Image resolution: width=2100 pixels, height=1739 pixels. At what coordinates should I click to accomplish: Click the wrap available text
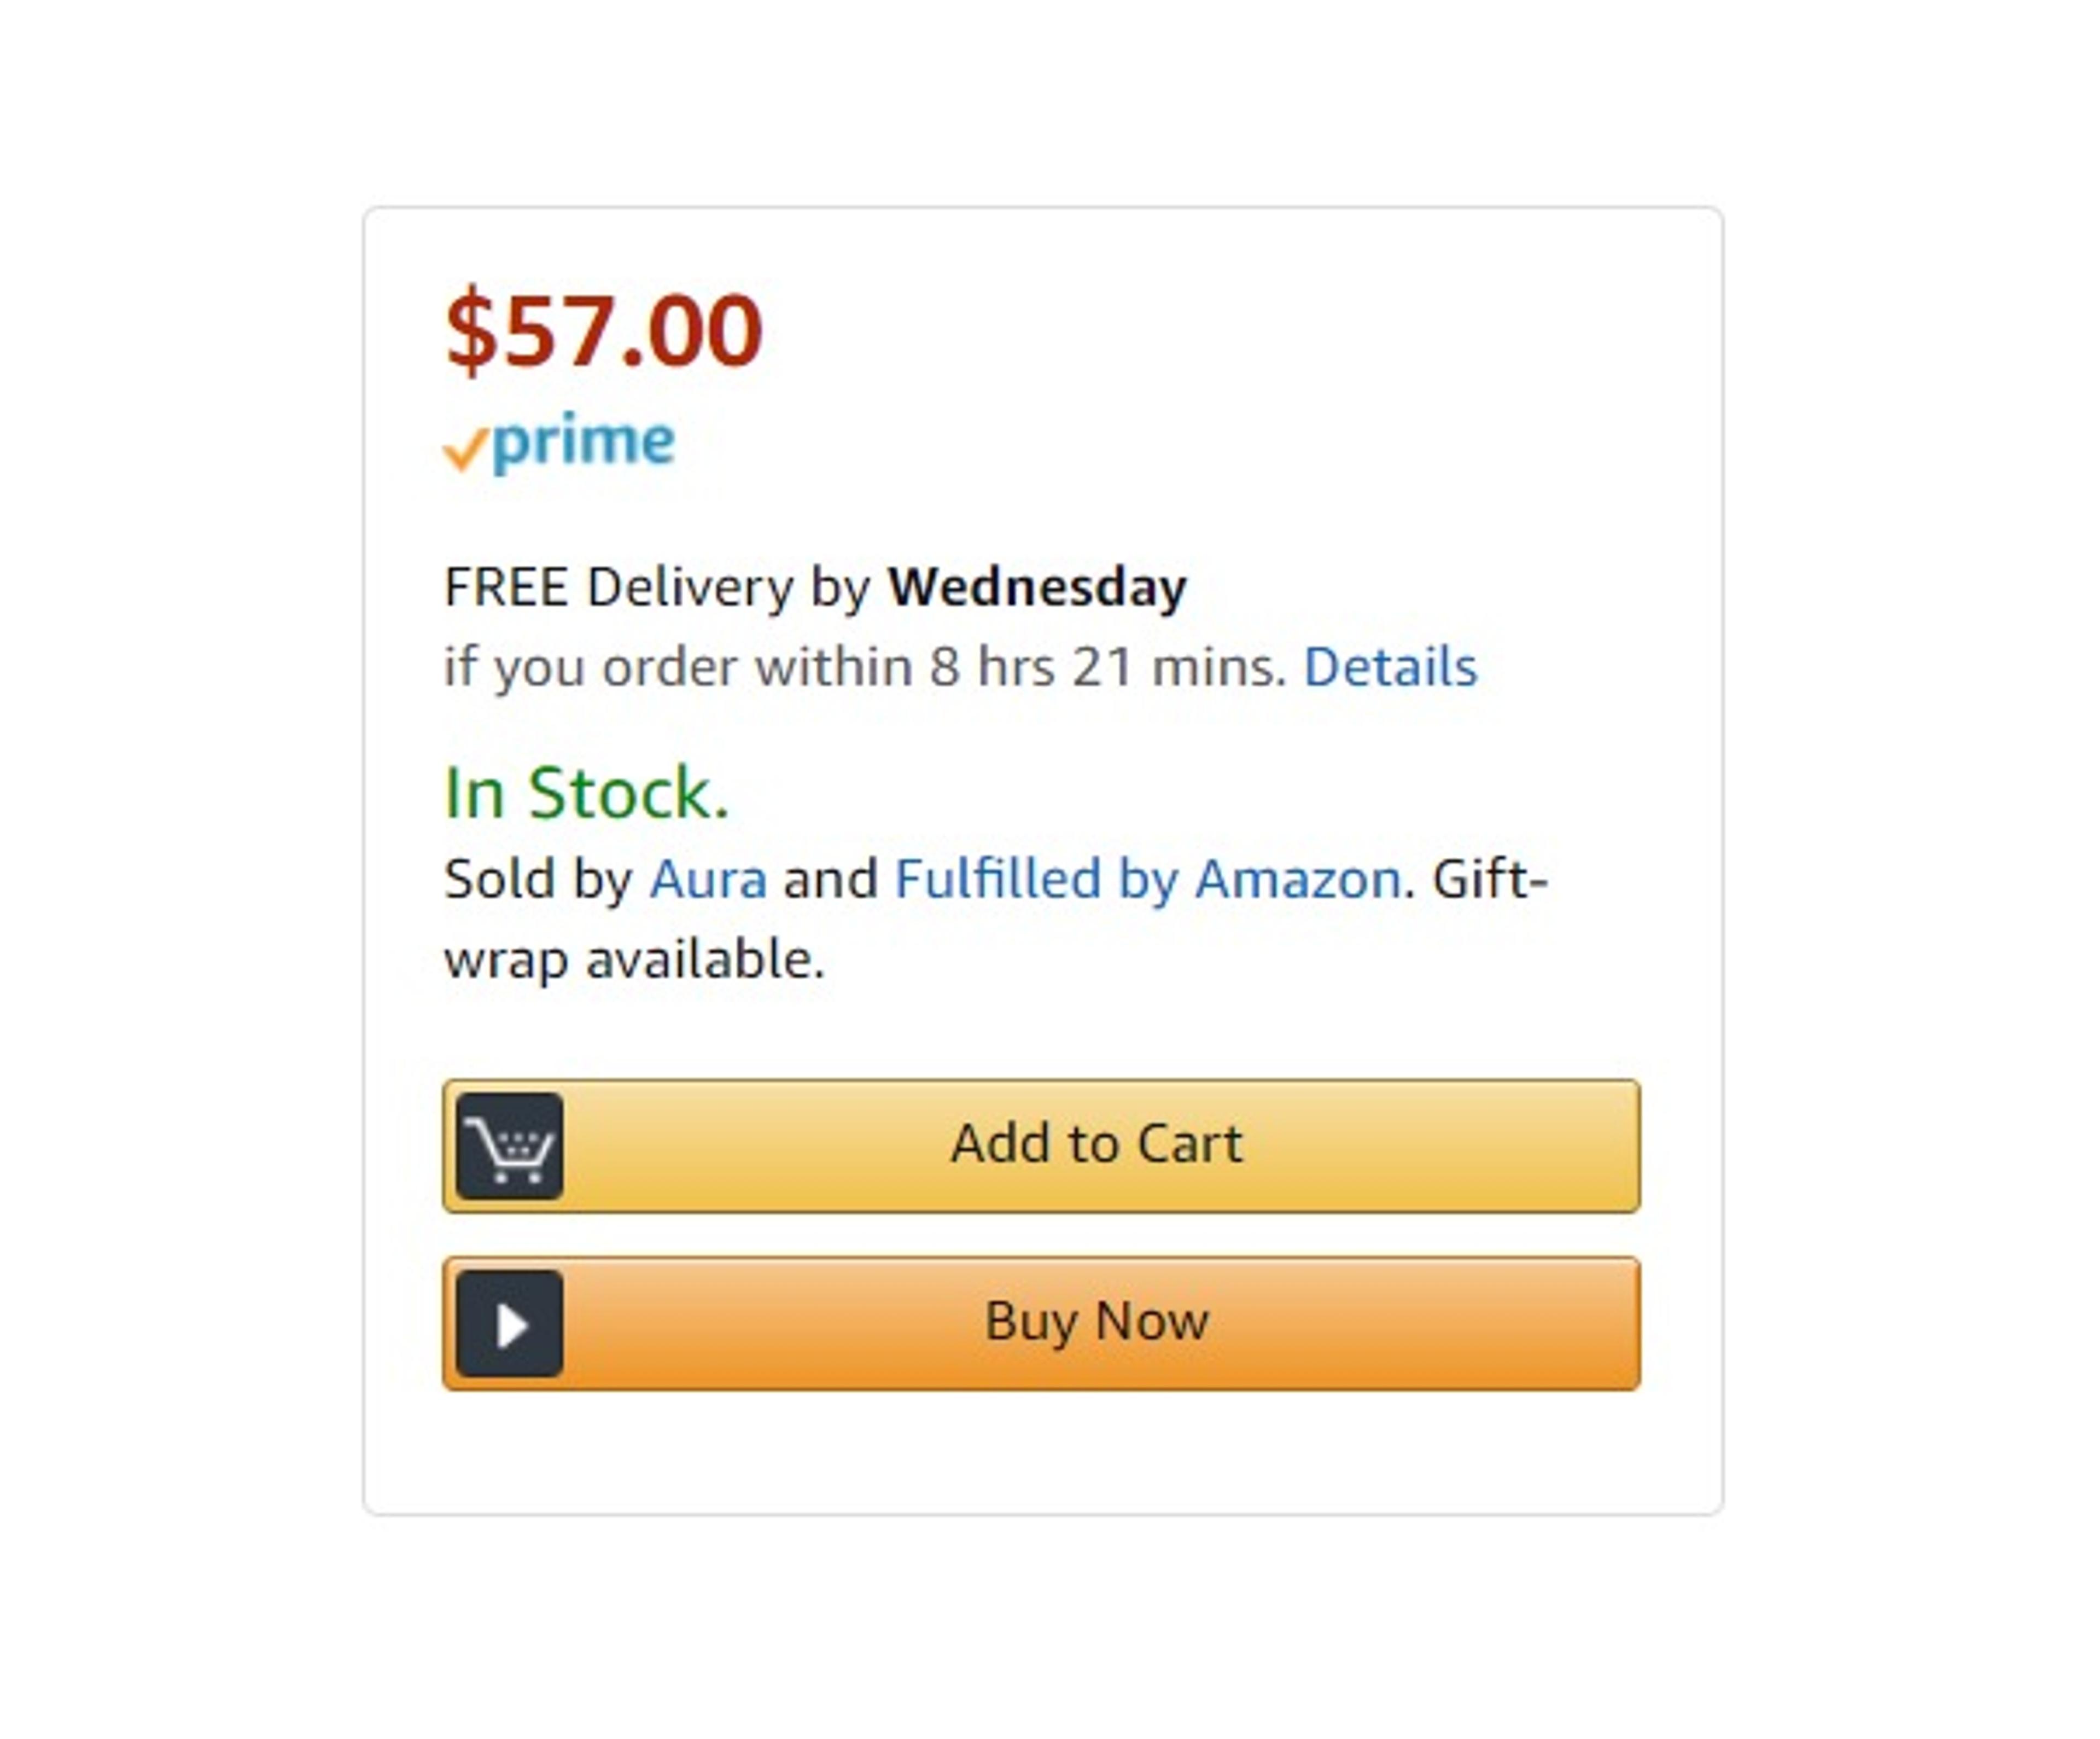[x=634, y=960]
